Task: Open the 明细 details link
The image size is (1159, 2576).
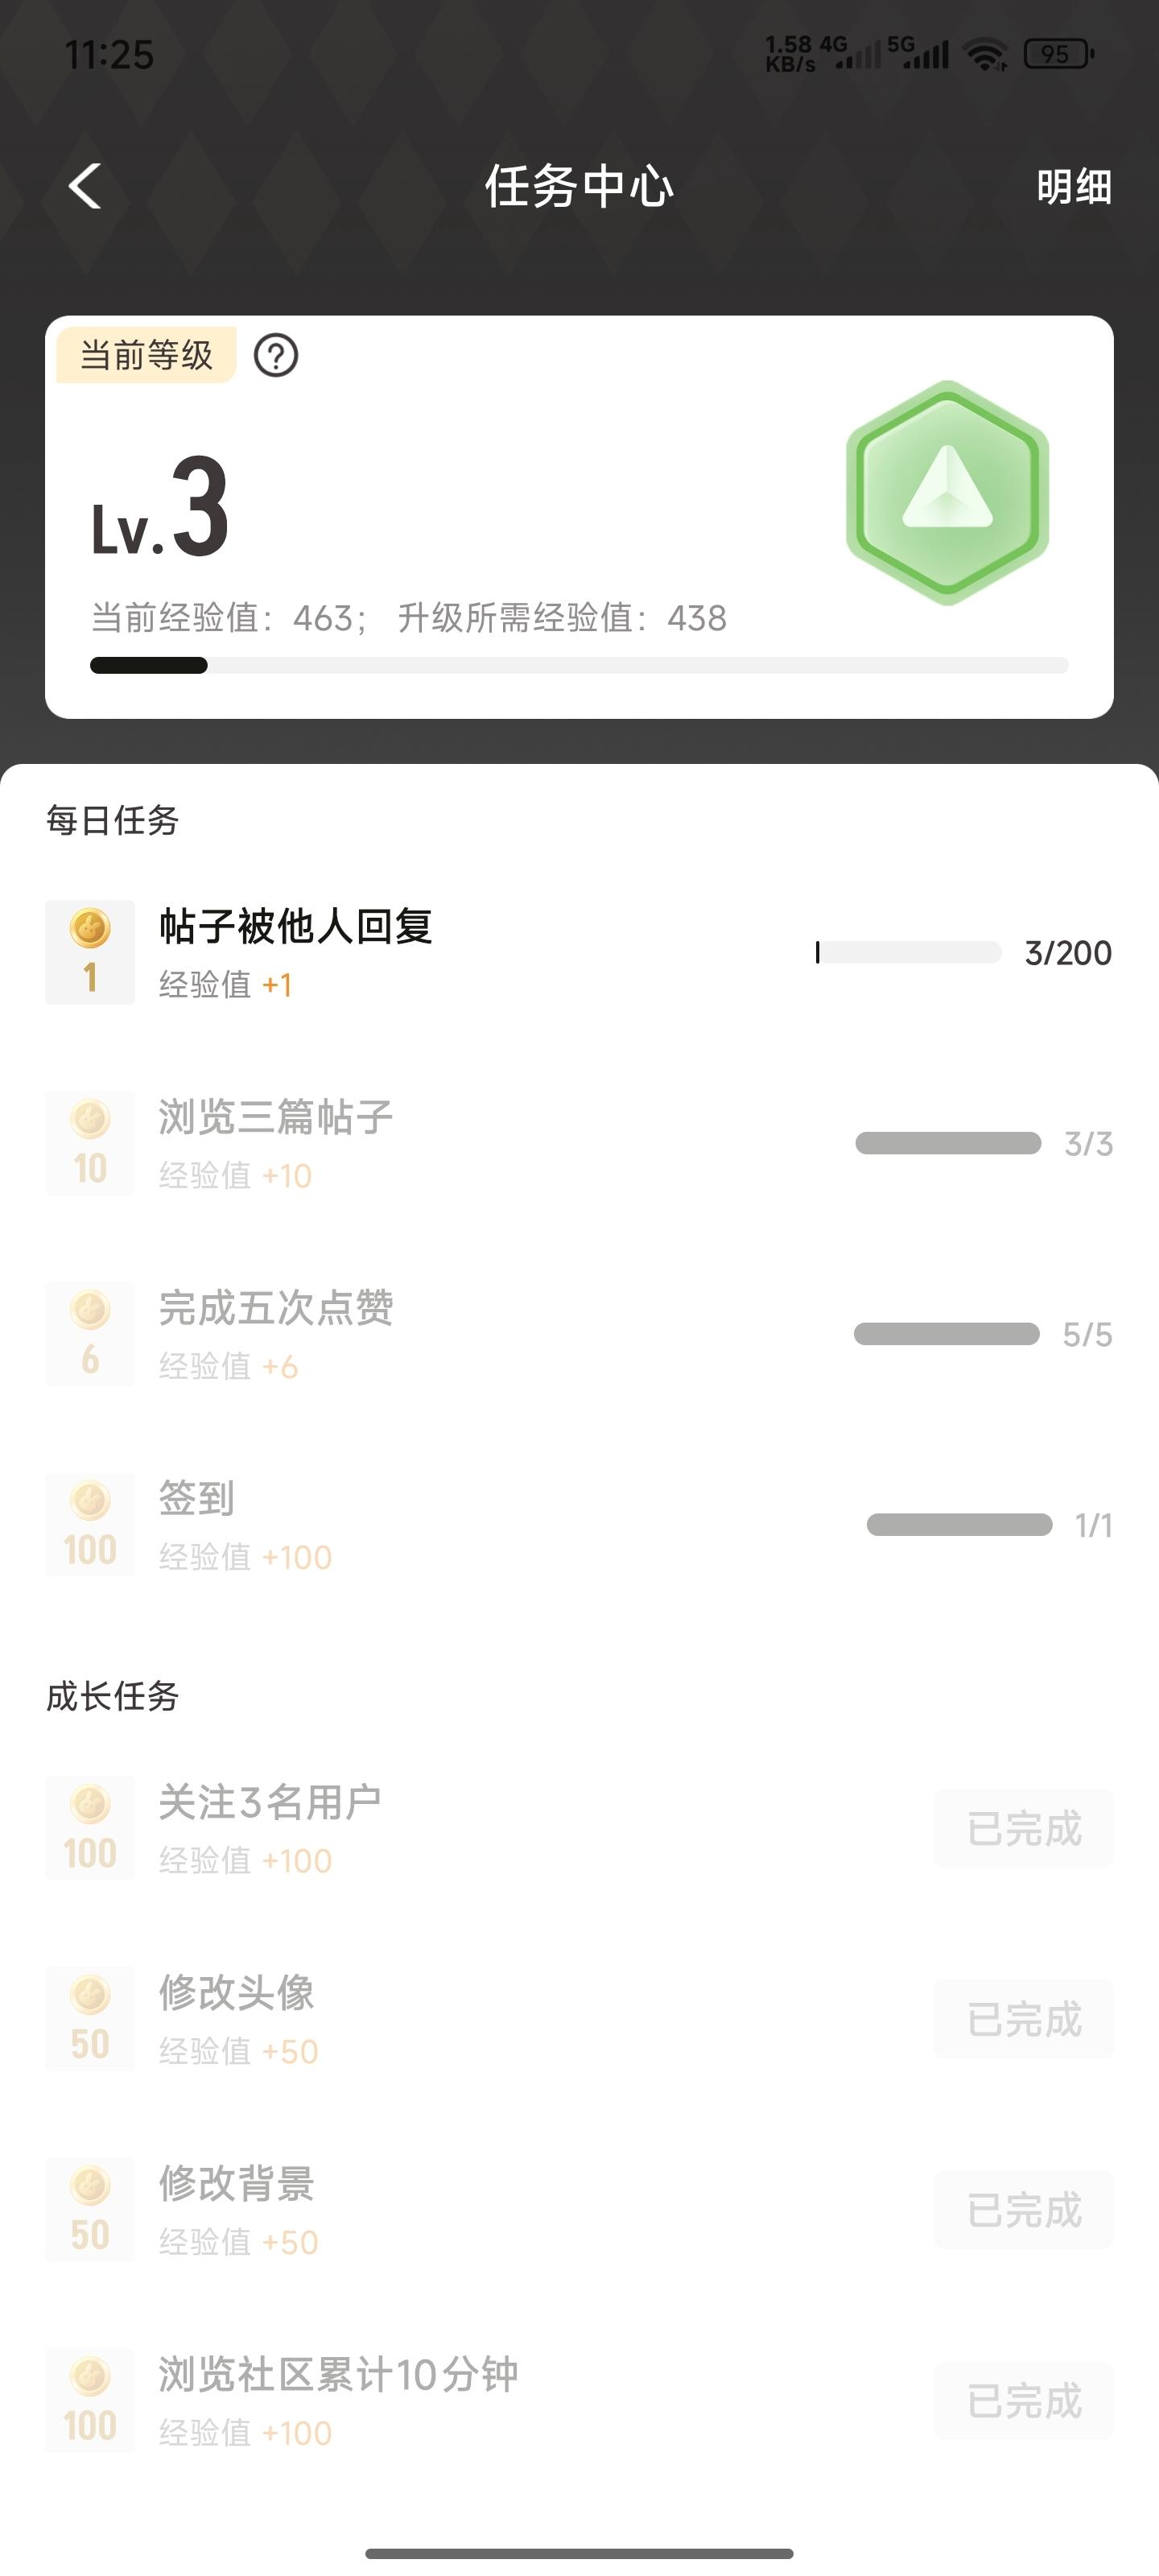Action: coord(1073,186)
